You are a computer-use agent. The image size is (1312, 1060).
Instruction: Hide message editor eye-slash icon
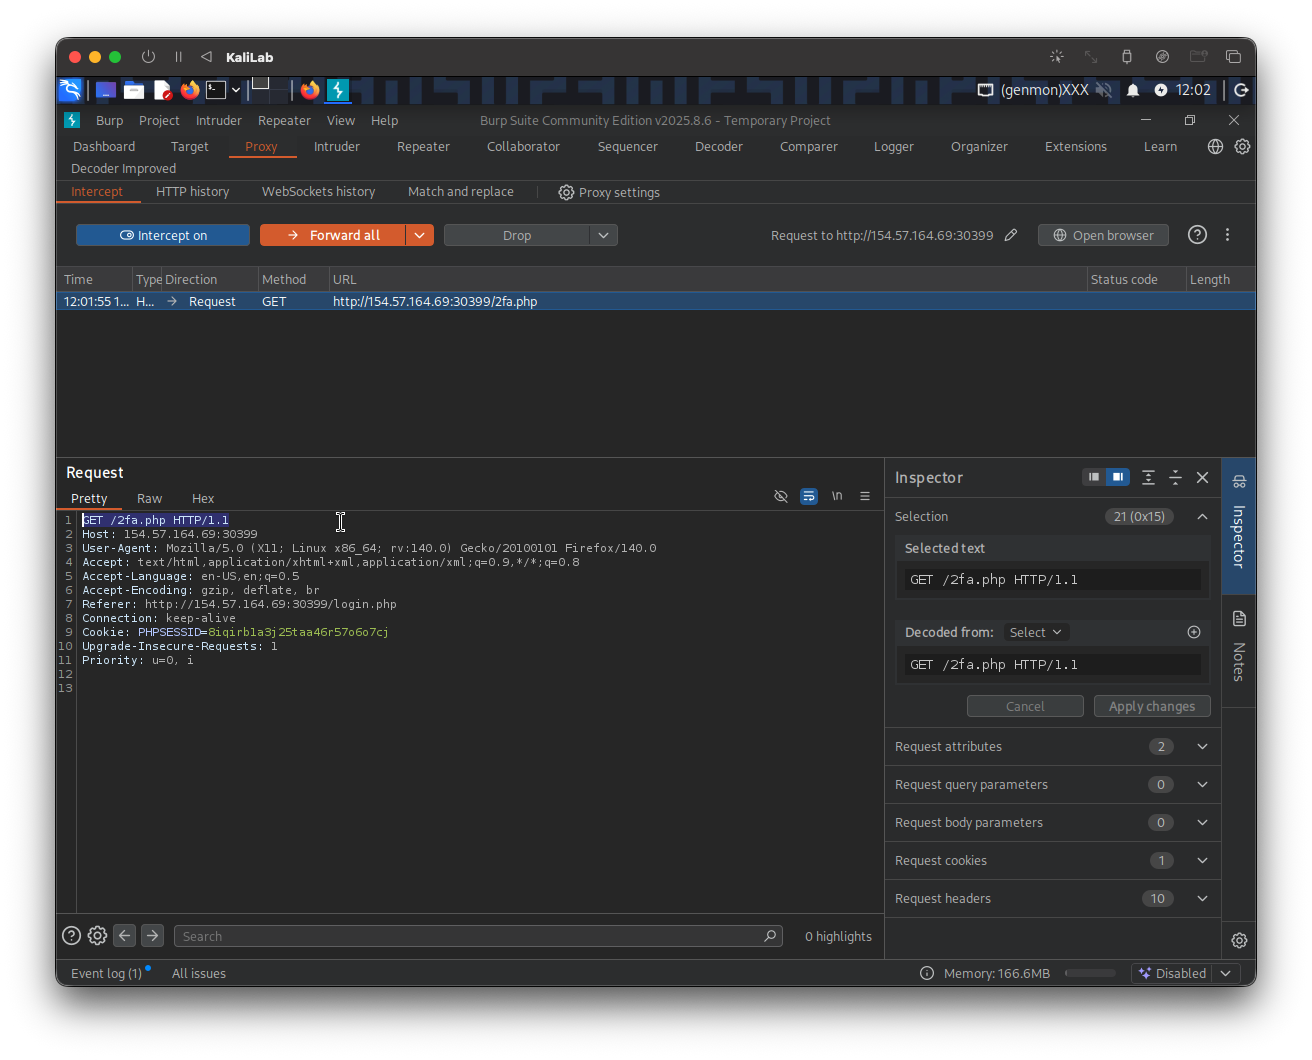click(x=781, y=496)
